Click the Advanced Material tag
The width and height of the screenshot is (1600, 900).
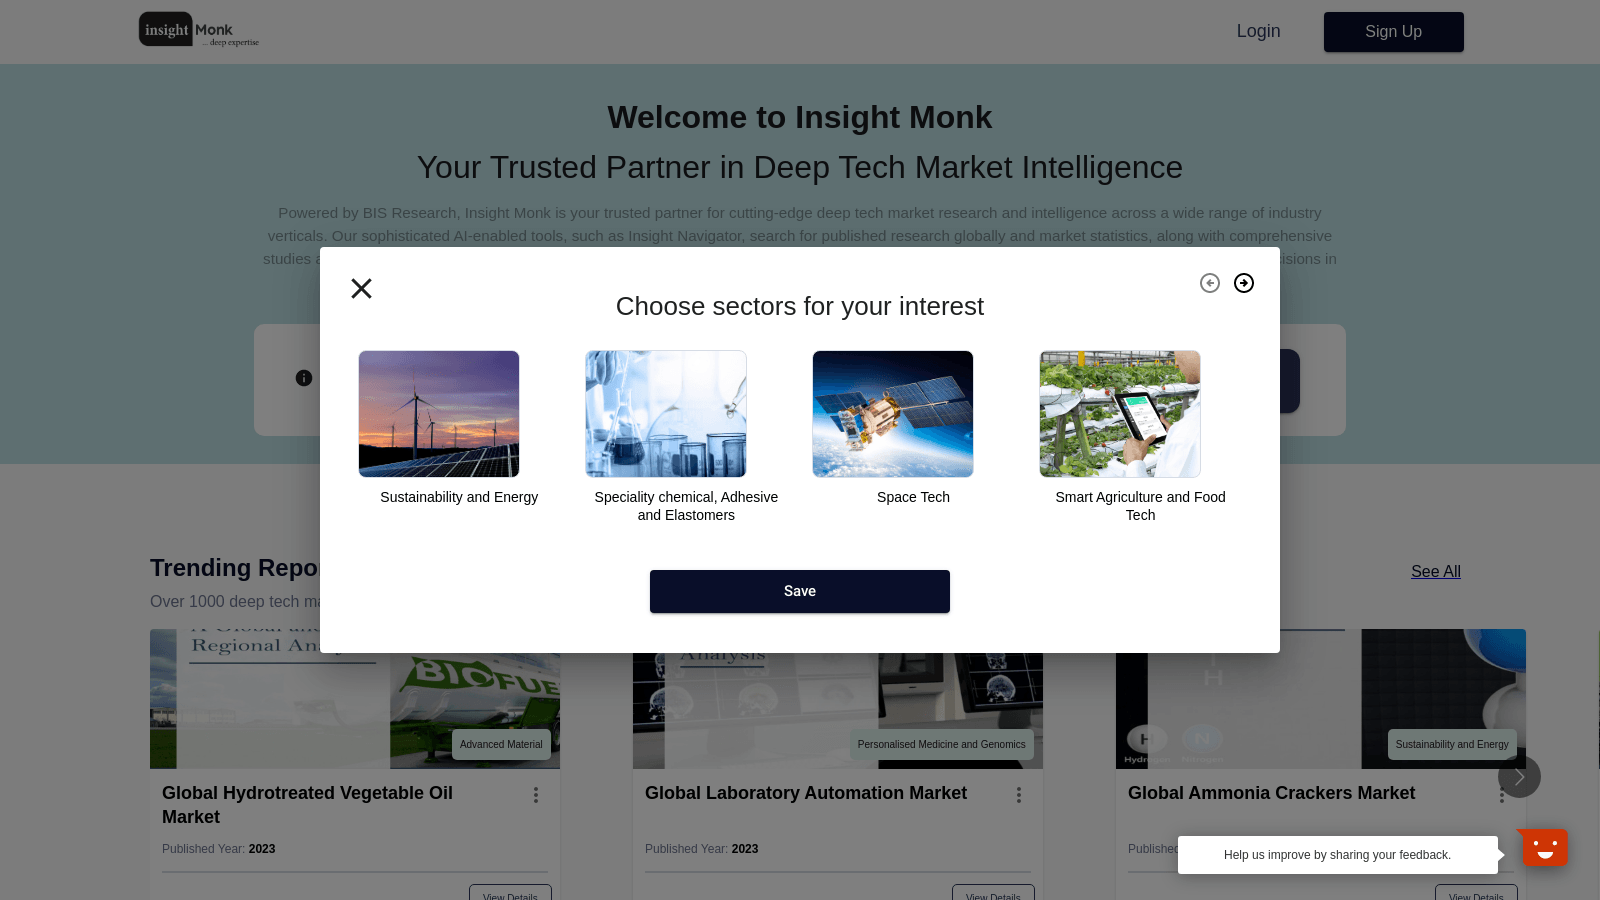coord(501,744)
